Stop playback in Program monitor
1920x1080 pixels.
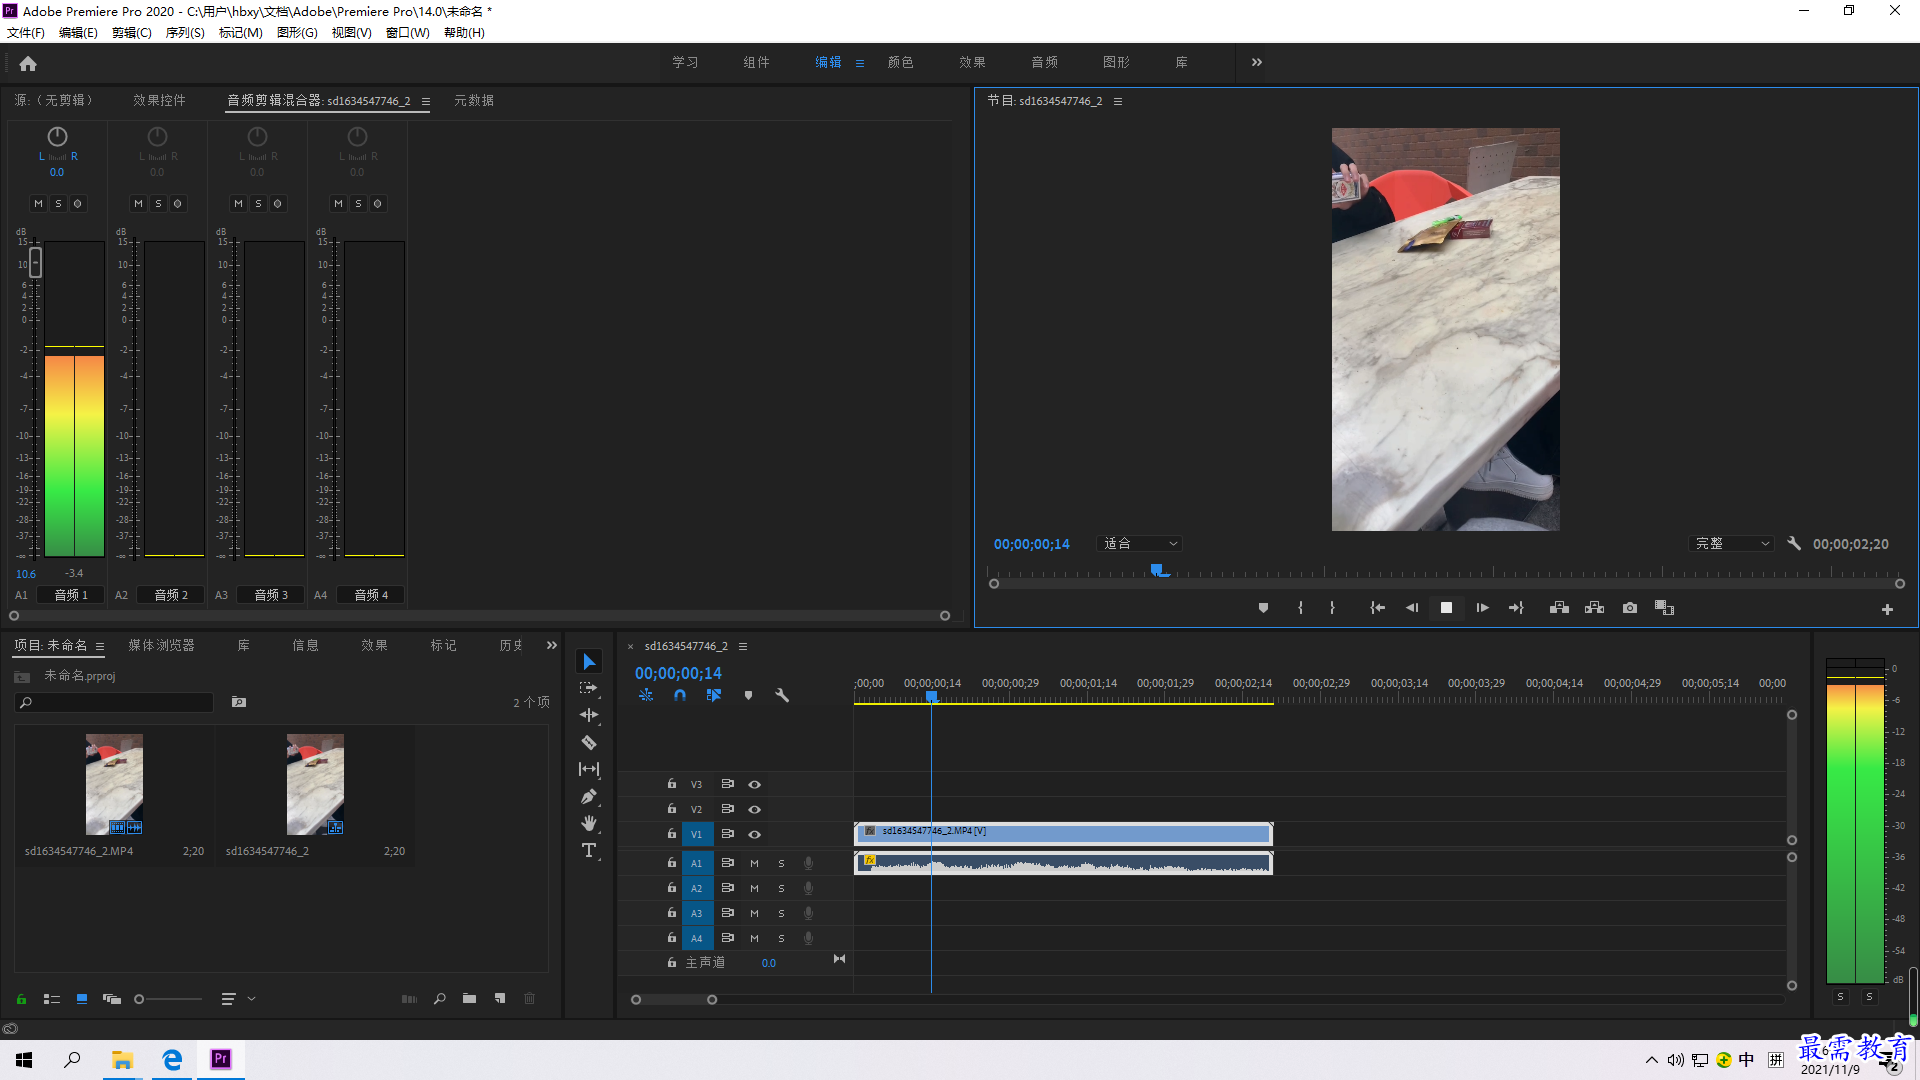click(x=1446, y=608)
